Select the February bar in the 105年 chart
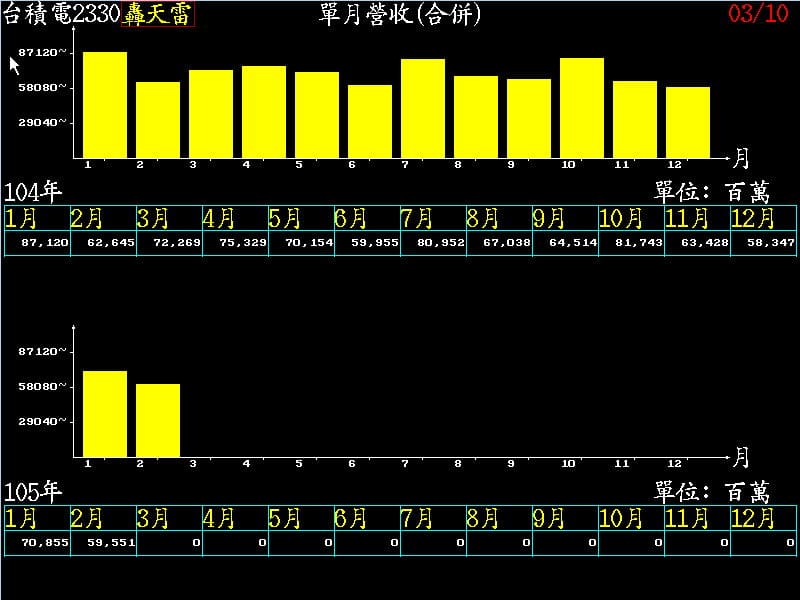 [158, 420]
